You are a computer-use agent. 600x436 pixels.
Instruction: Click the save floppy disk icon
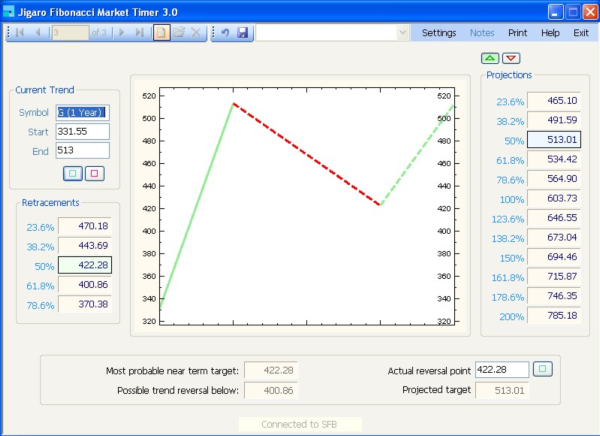tap(242, 33)
